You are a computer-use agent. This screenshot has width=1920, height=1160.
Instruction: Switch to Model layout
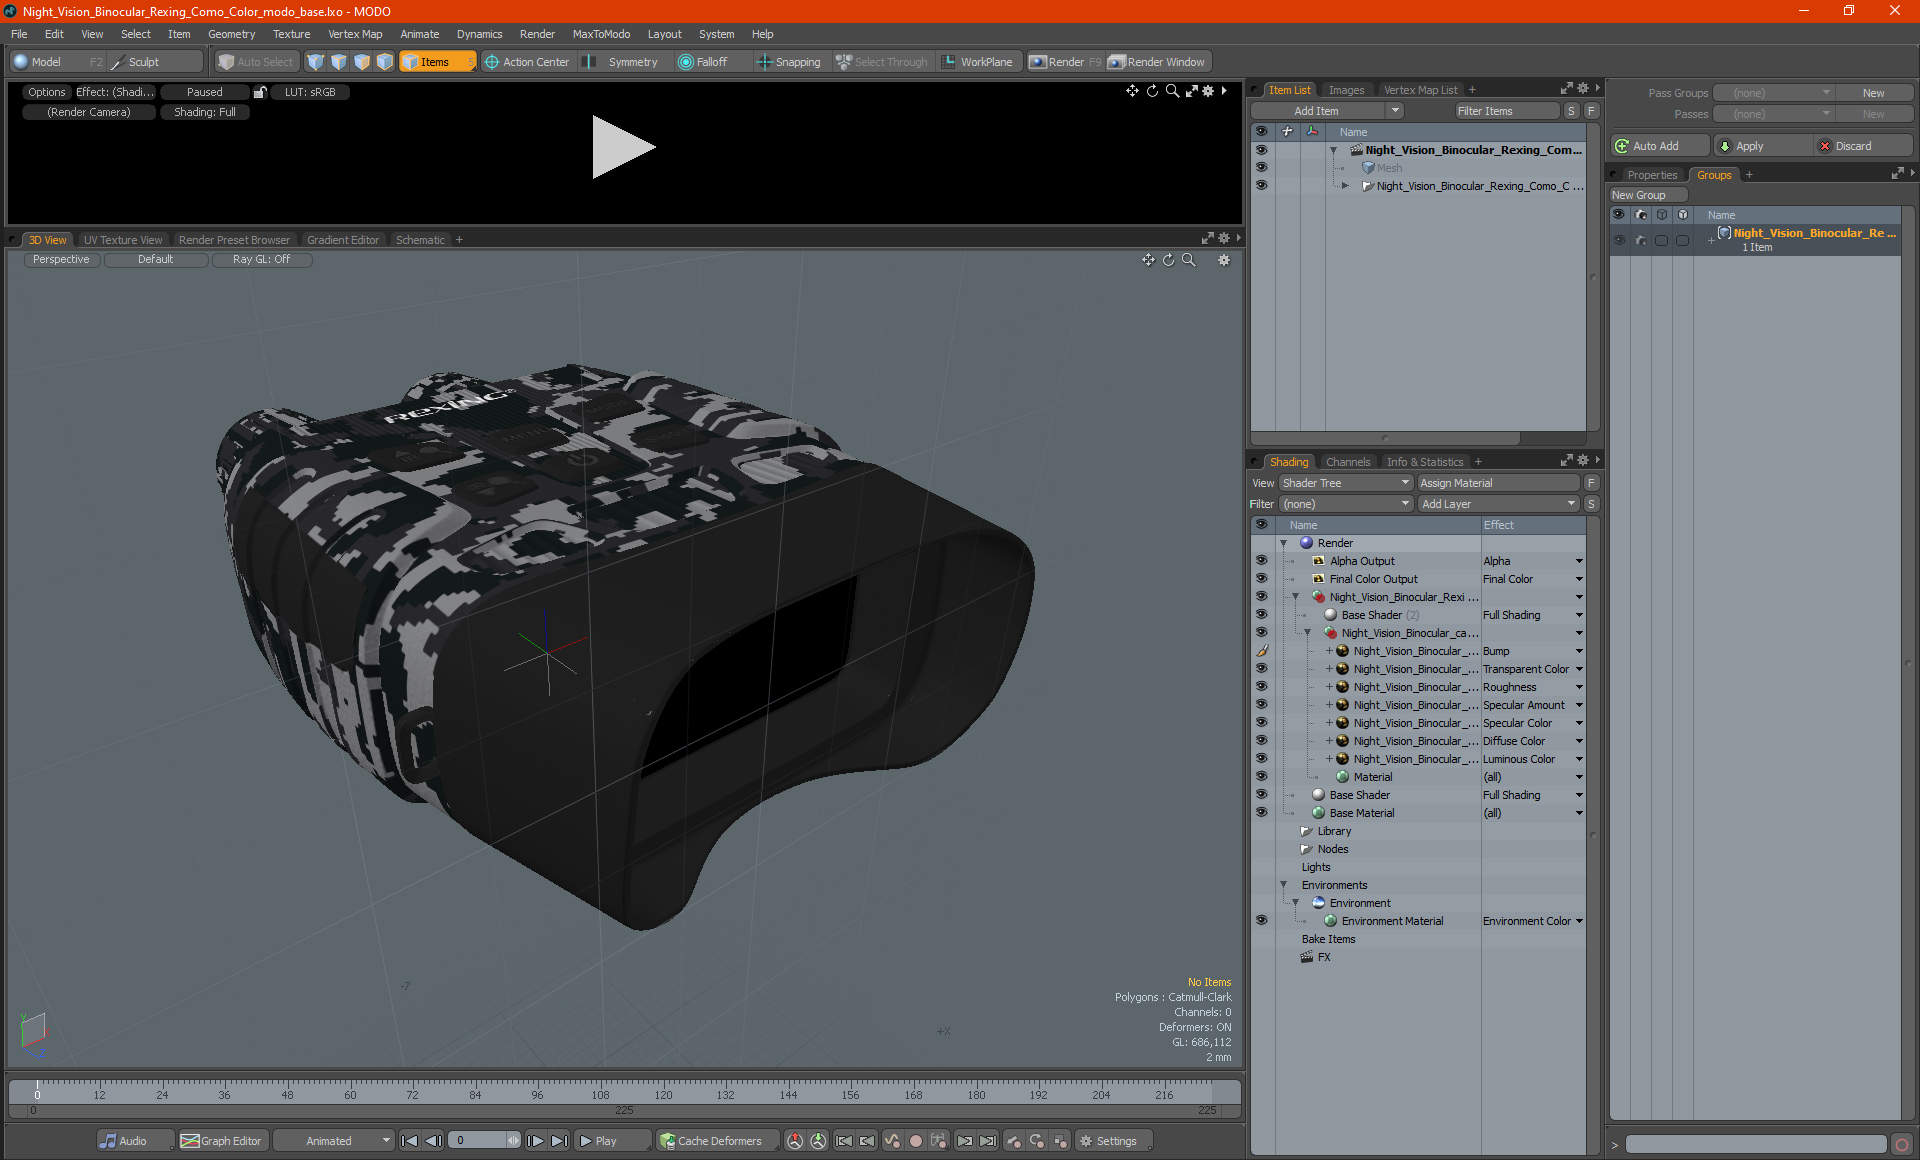click(x=57, y=62)
